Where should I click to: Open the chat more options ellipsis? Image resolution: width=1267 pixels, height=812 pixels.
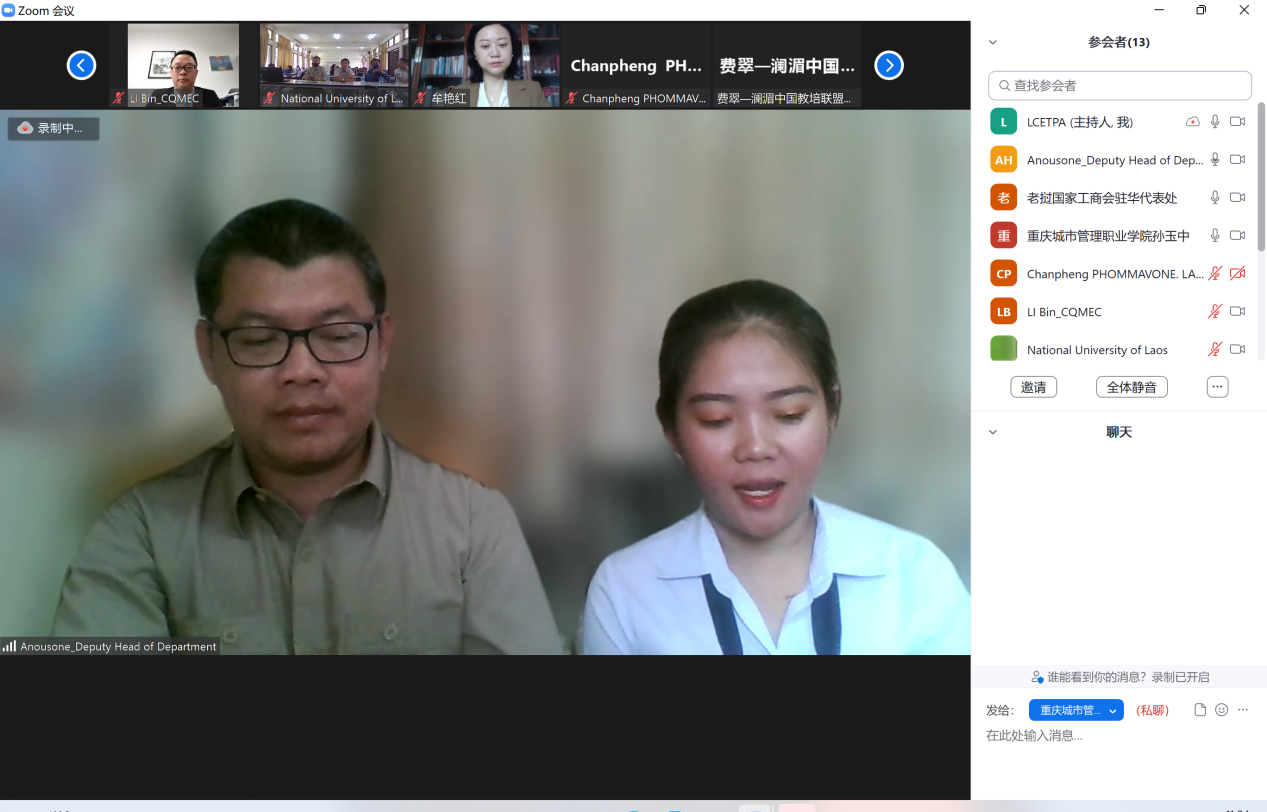1243,710
